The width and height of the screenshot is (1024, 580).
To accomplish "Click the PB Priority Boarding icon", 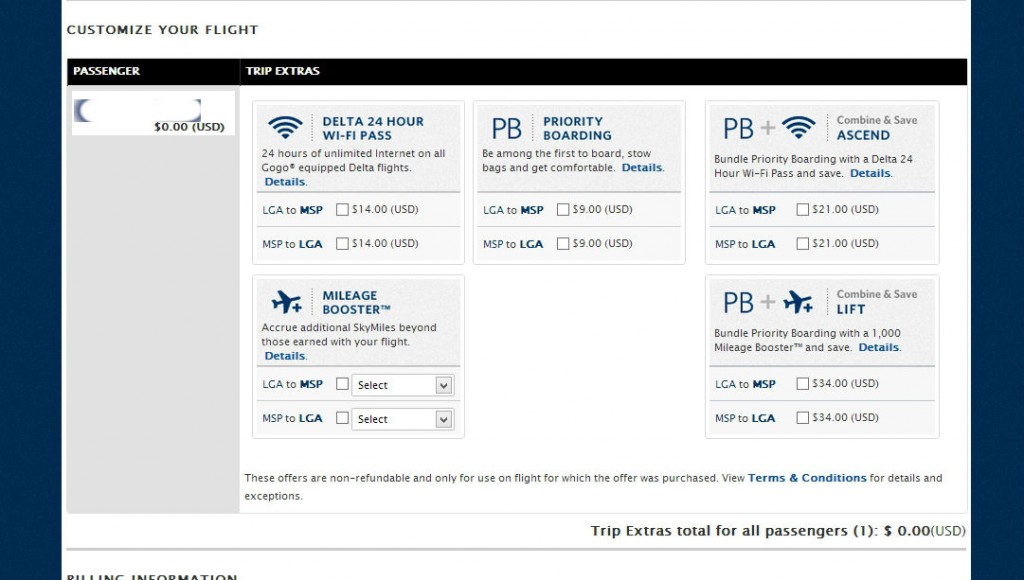I will (506, 129).
